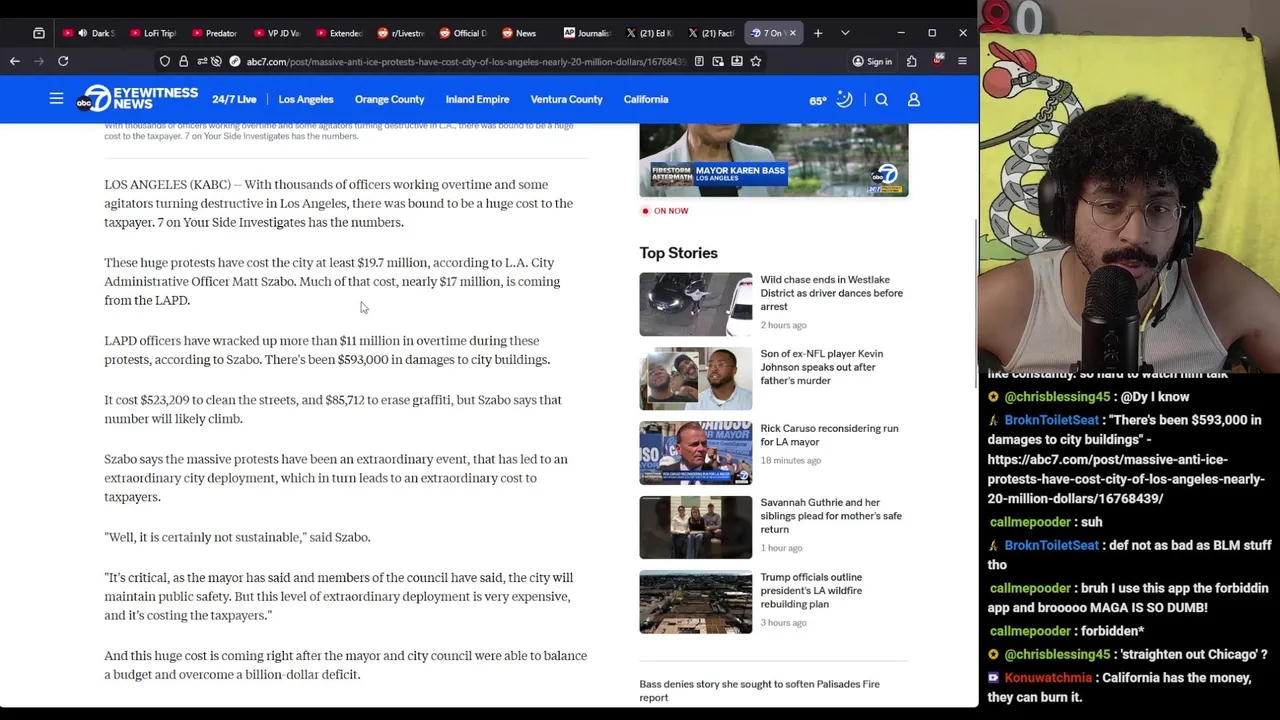Open Savannah Guthrie siblings plead story
1280x720 pixels.
pos(831,516)
